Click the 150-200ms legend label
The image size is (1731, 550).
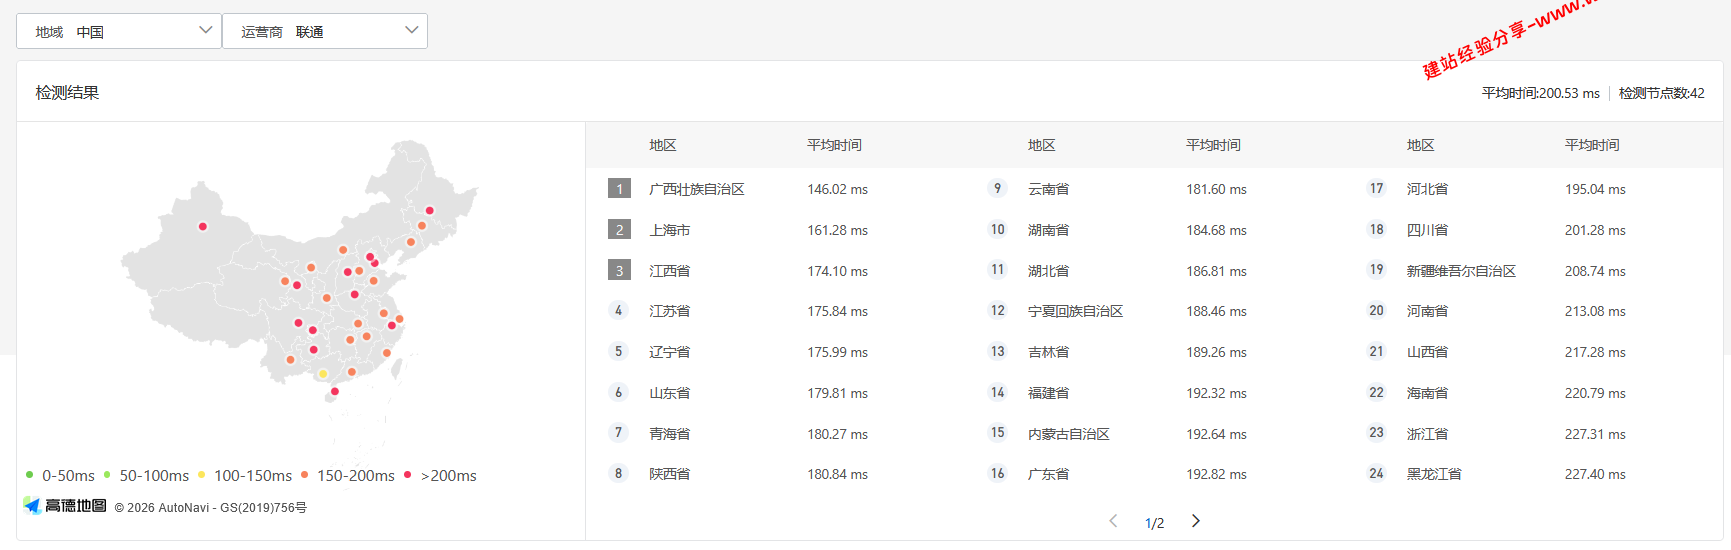coord(356,476)
